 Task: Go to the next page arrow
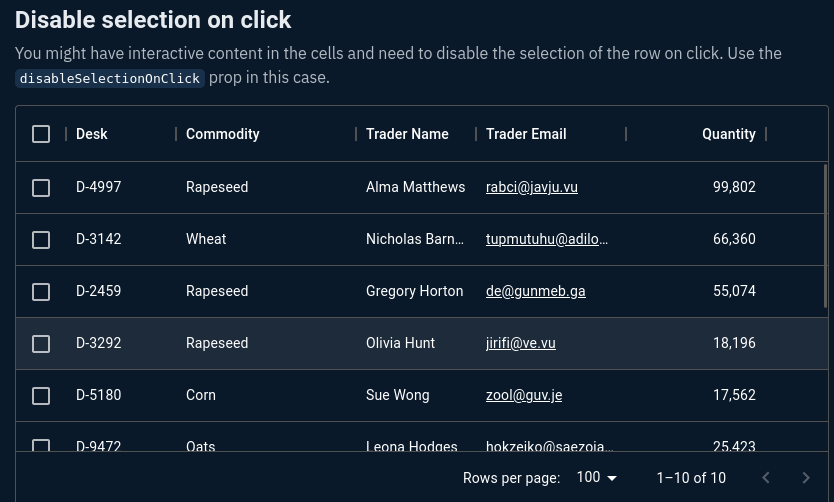806,478
